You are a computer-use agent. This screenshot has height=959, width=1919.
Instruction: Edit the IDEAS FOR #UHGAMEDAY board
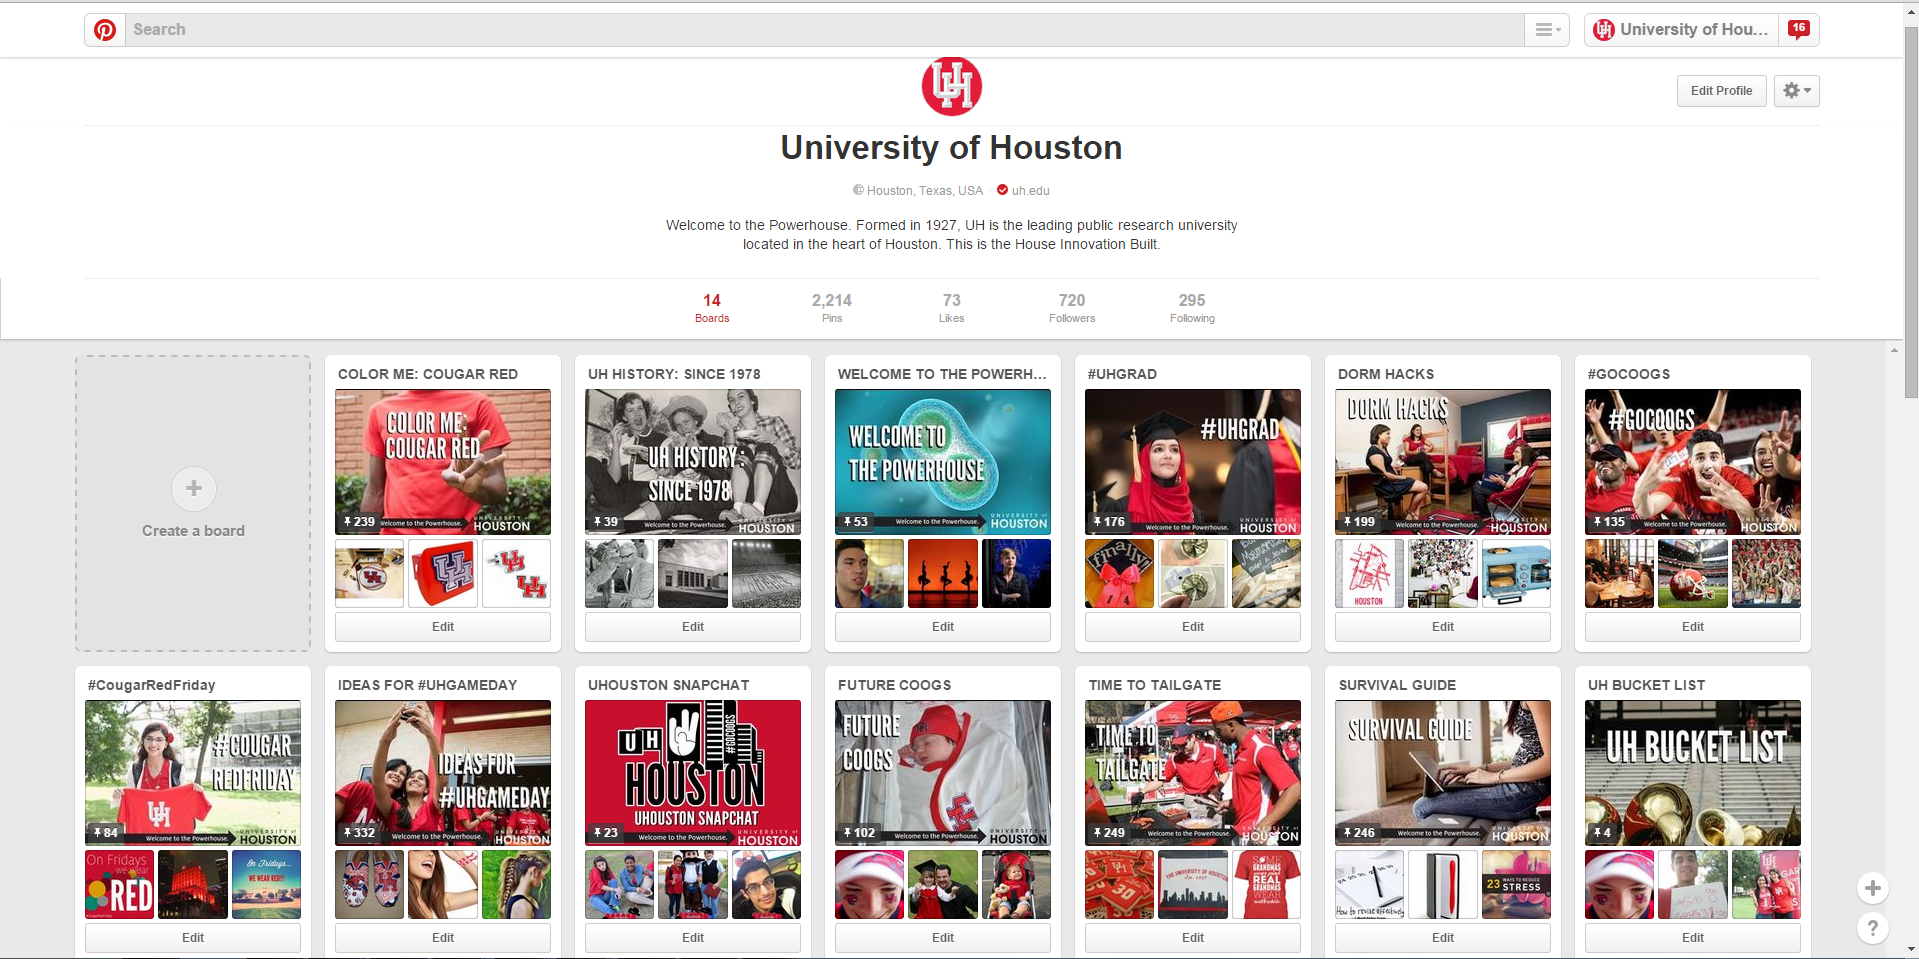coord(443,938)
